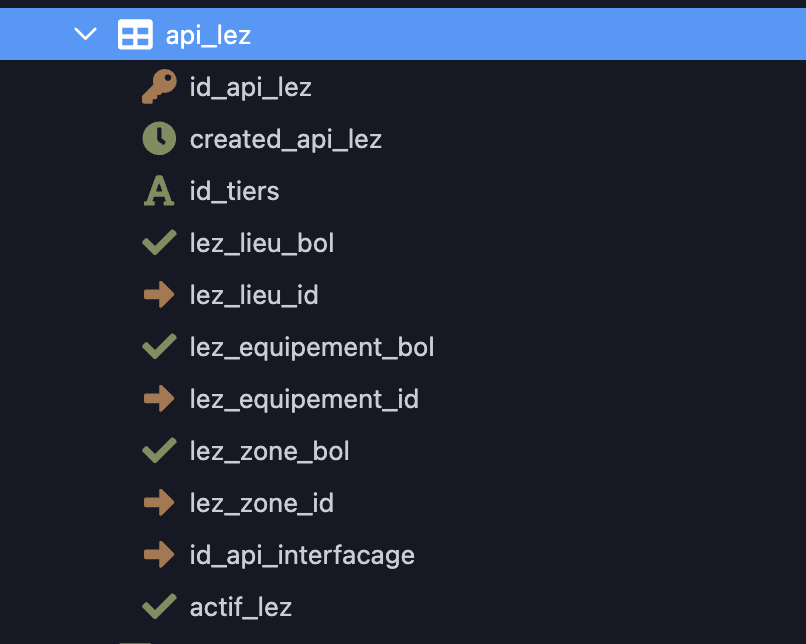
Task: Click the checkmark icon beside lez_equipement_bol
Action: (x=159, y=346)
